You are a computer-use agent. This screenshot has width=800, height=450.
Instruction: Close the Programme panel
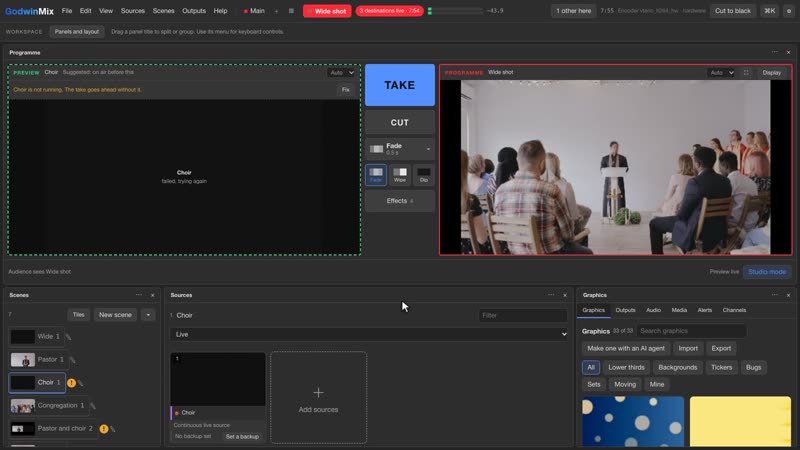788,52
